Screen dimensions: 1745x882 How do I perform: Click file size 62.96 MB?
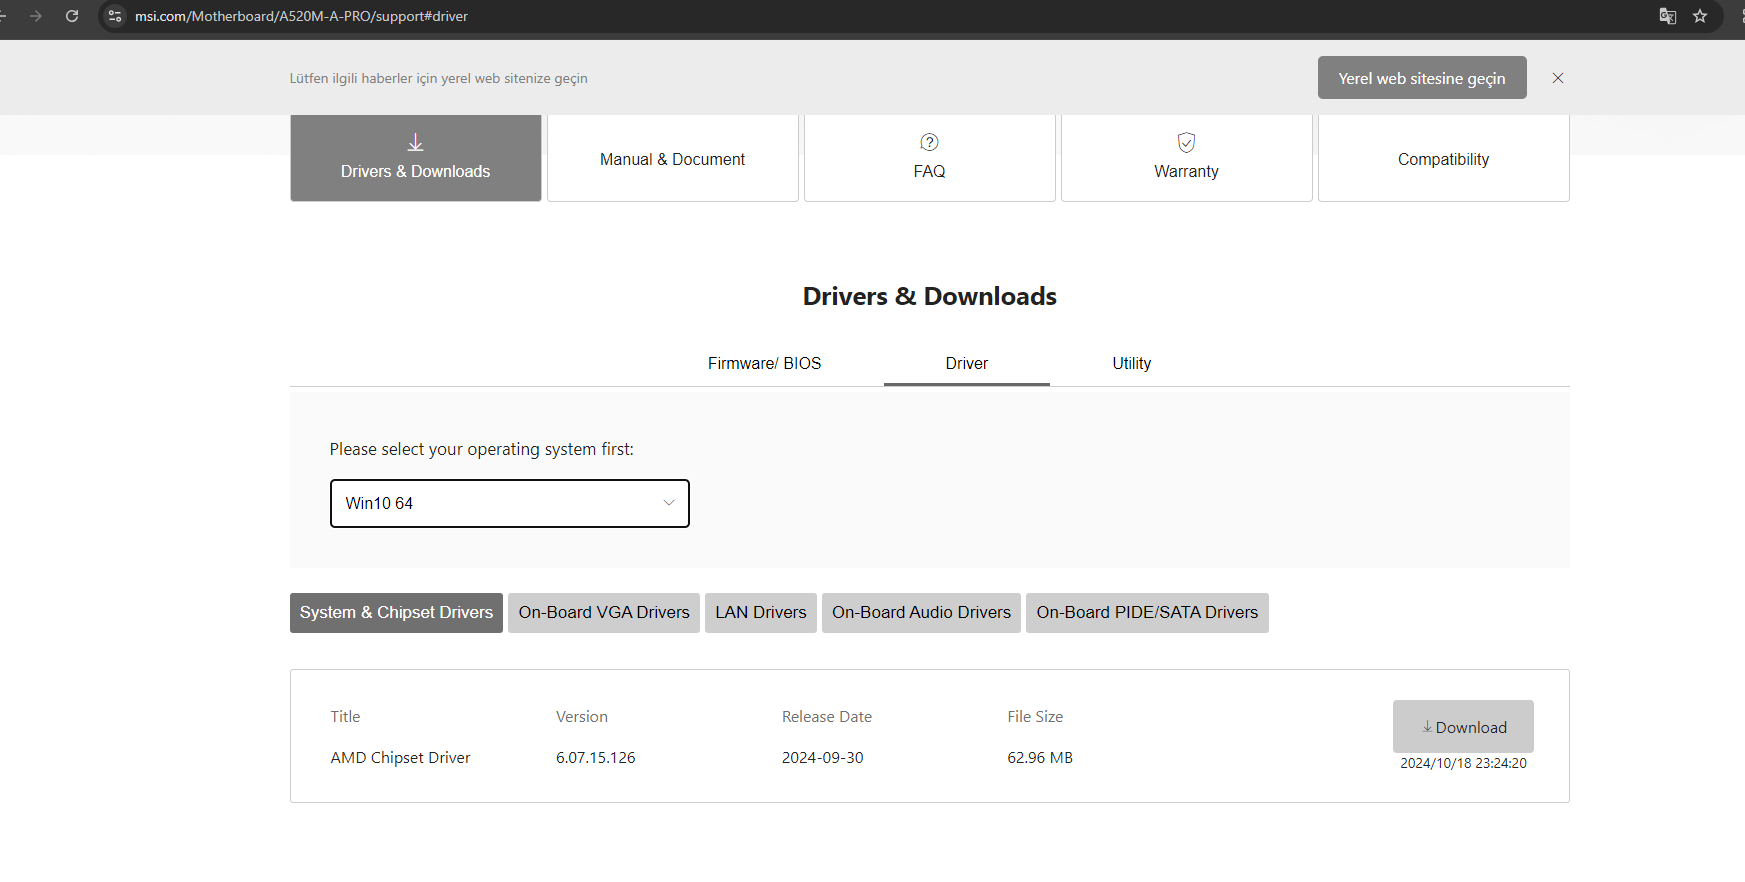[x=1040, y=758]
